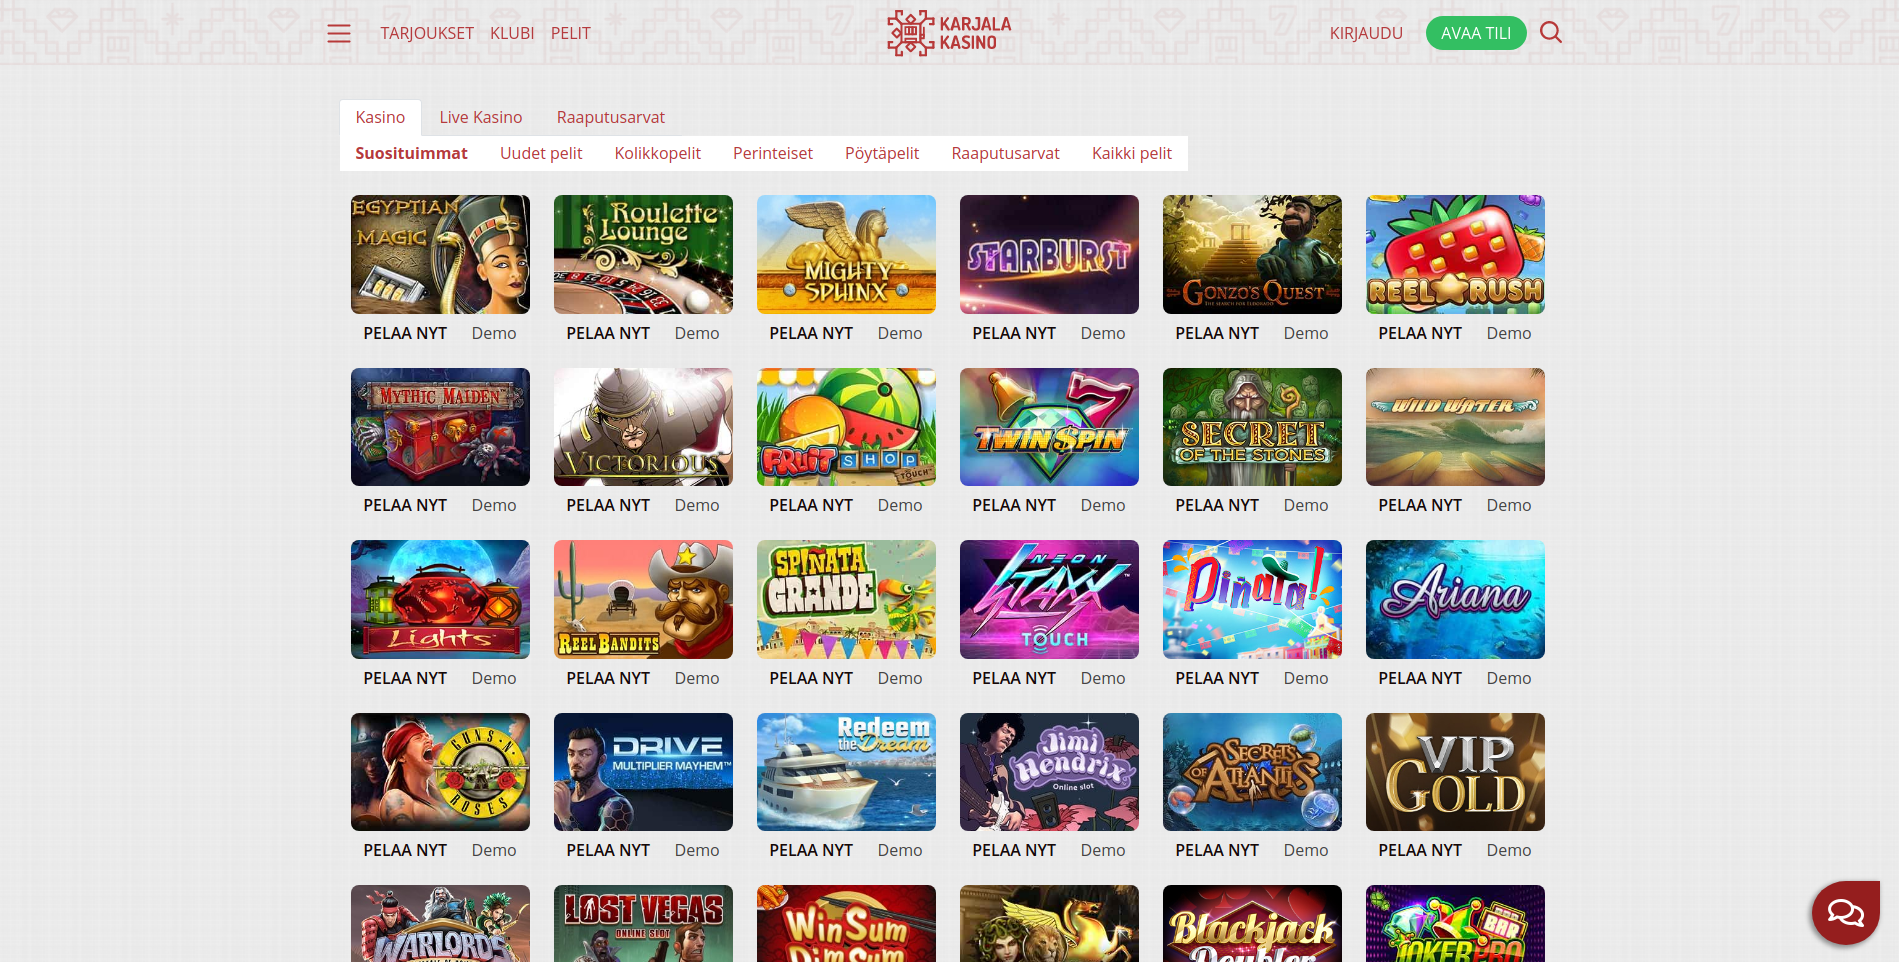Open the live chat bubble icon
This screenshot has height=962, width=1899.
coord(1846,912)
